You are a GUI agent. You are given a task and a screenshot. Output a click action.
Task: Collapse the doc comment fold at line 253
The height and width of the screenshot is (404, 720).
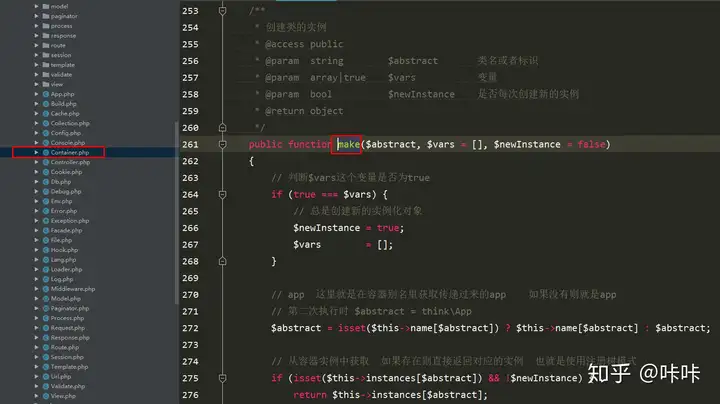tap(222, 11)
